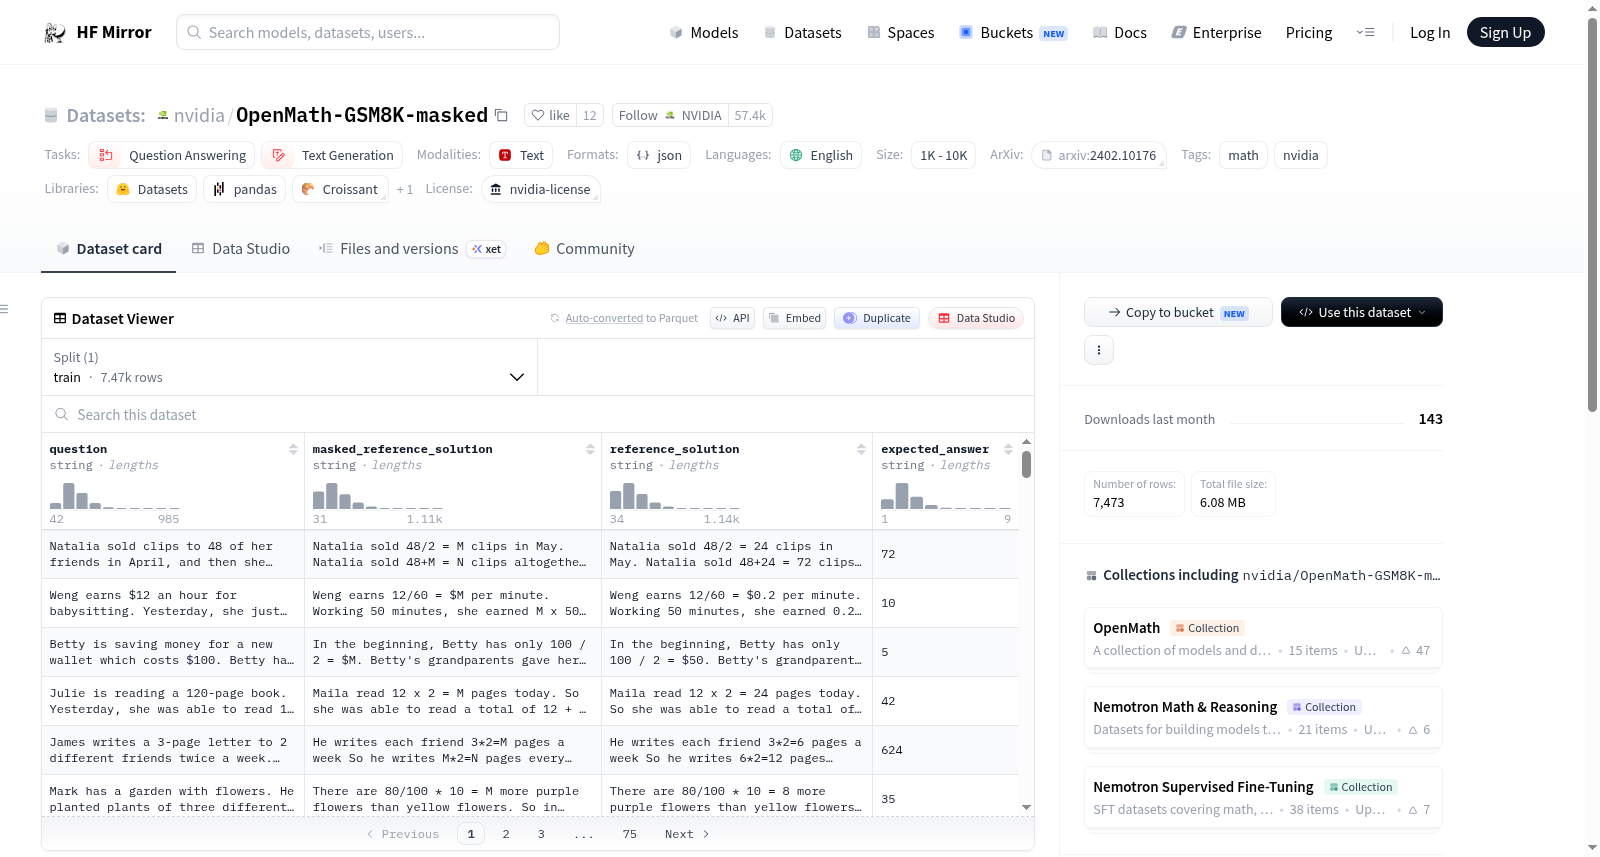Open the nvidia-license tag
Image resolution: width=1600 pixels, height=857 pixels.
click(540, 189)
